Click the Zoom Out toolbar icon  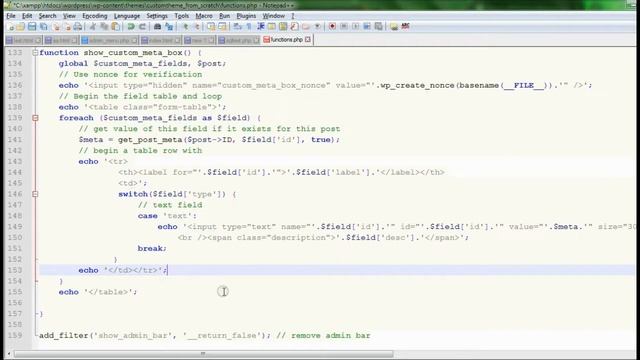[196, 27]
